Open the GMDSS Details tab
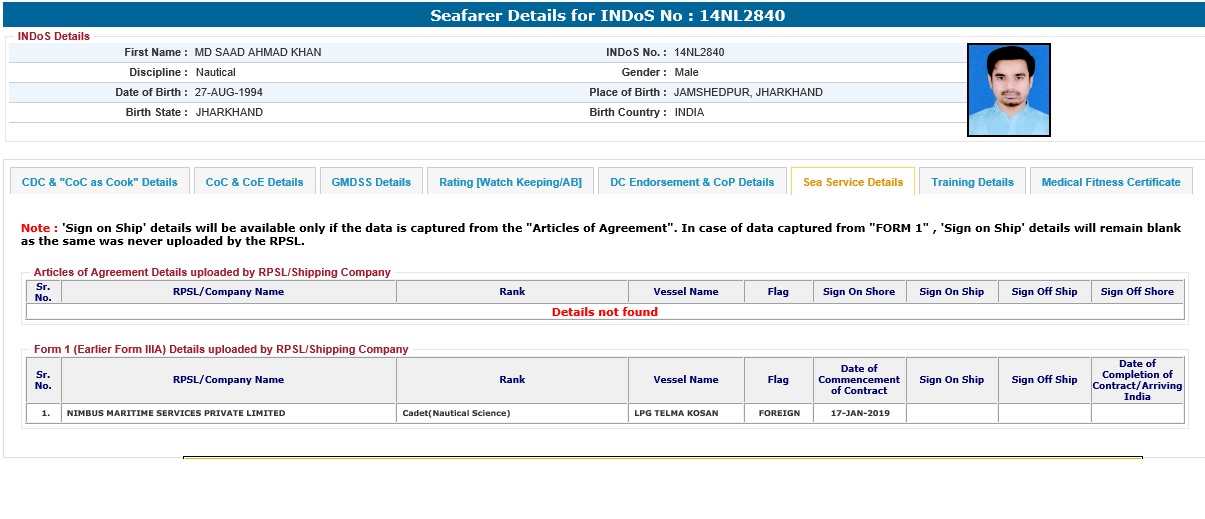This screenshot has height=519, width=1205. coord(371,182)
